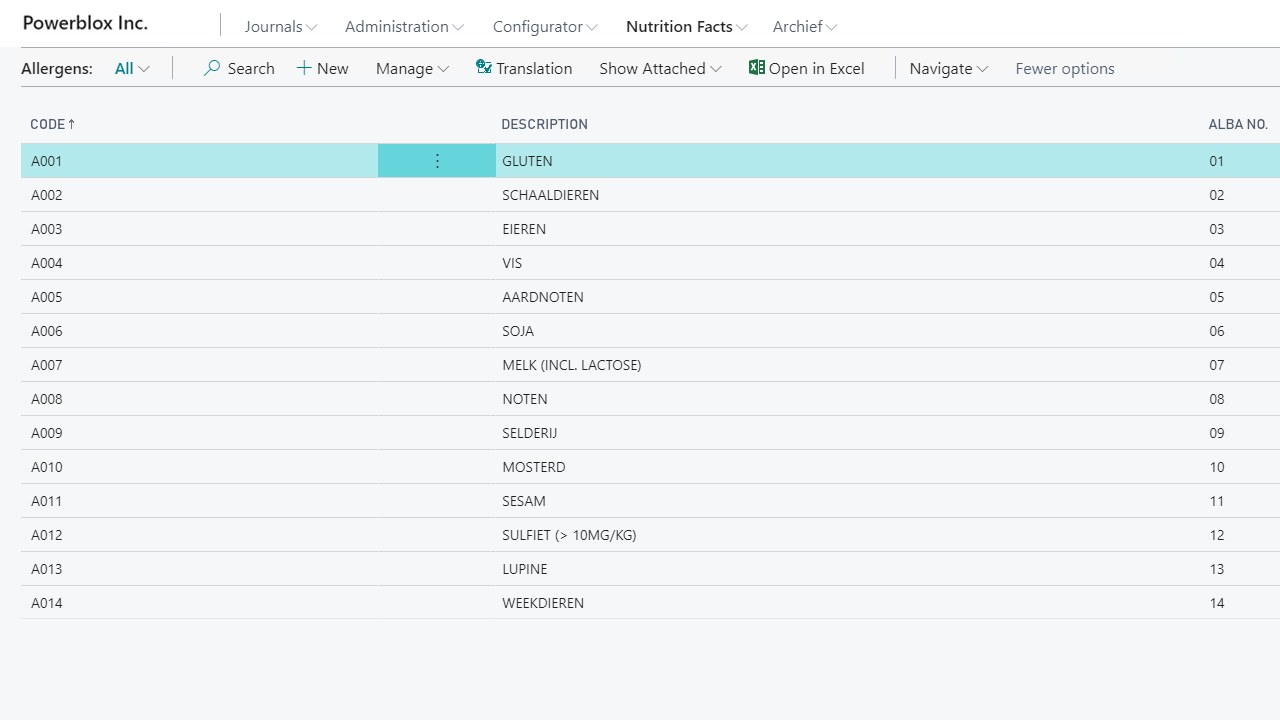Open the Configurator menu

tap(545, 27)
